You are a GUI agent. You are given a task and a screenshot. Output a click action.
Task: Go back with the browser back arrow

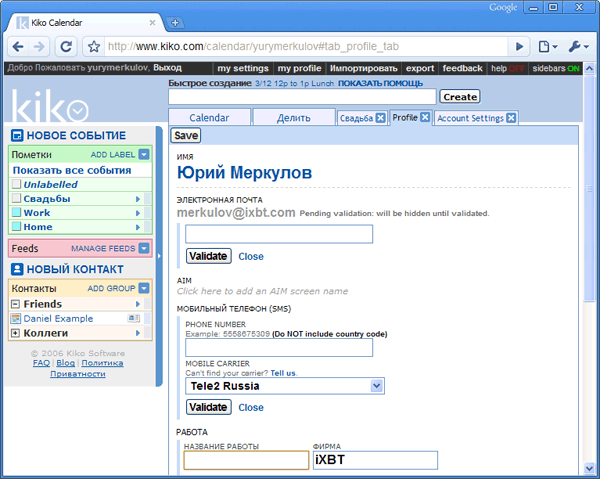point(18,47)
